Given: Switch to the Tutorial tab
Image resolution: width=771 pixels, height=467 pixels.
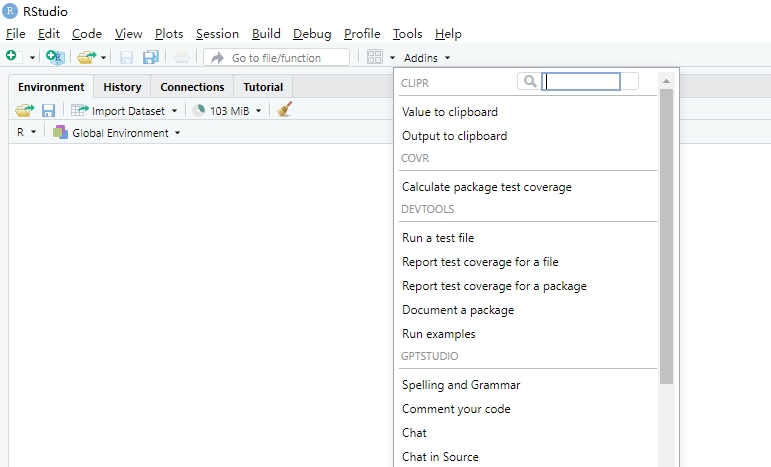Looking at the screenshot, I should tap(263, 87).
